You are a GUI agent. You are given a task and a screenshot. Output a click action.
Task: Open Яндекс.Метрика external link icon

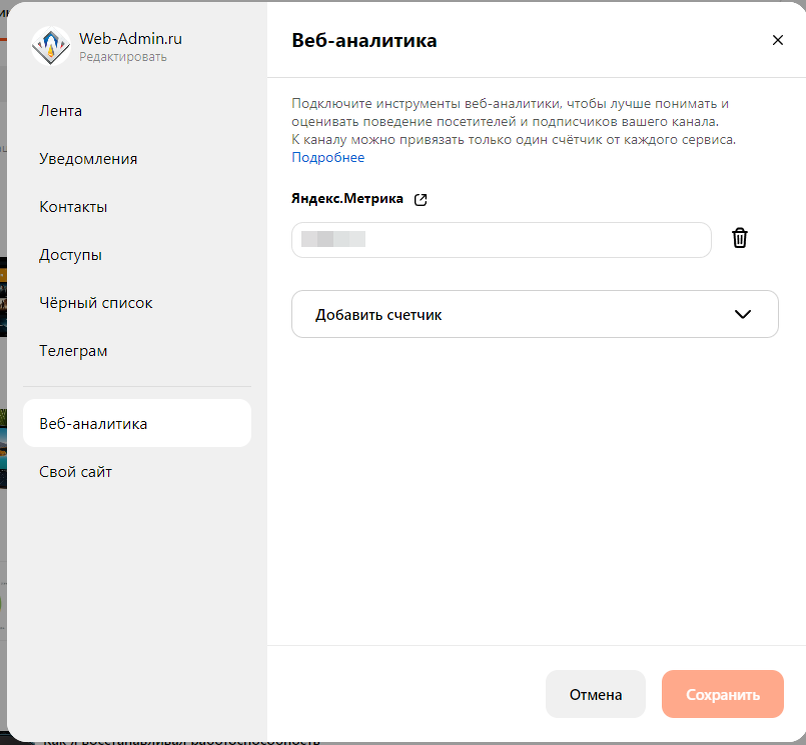(420, 199)
